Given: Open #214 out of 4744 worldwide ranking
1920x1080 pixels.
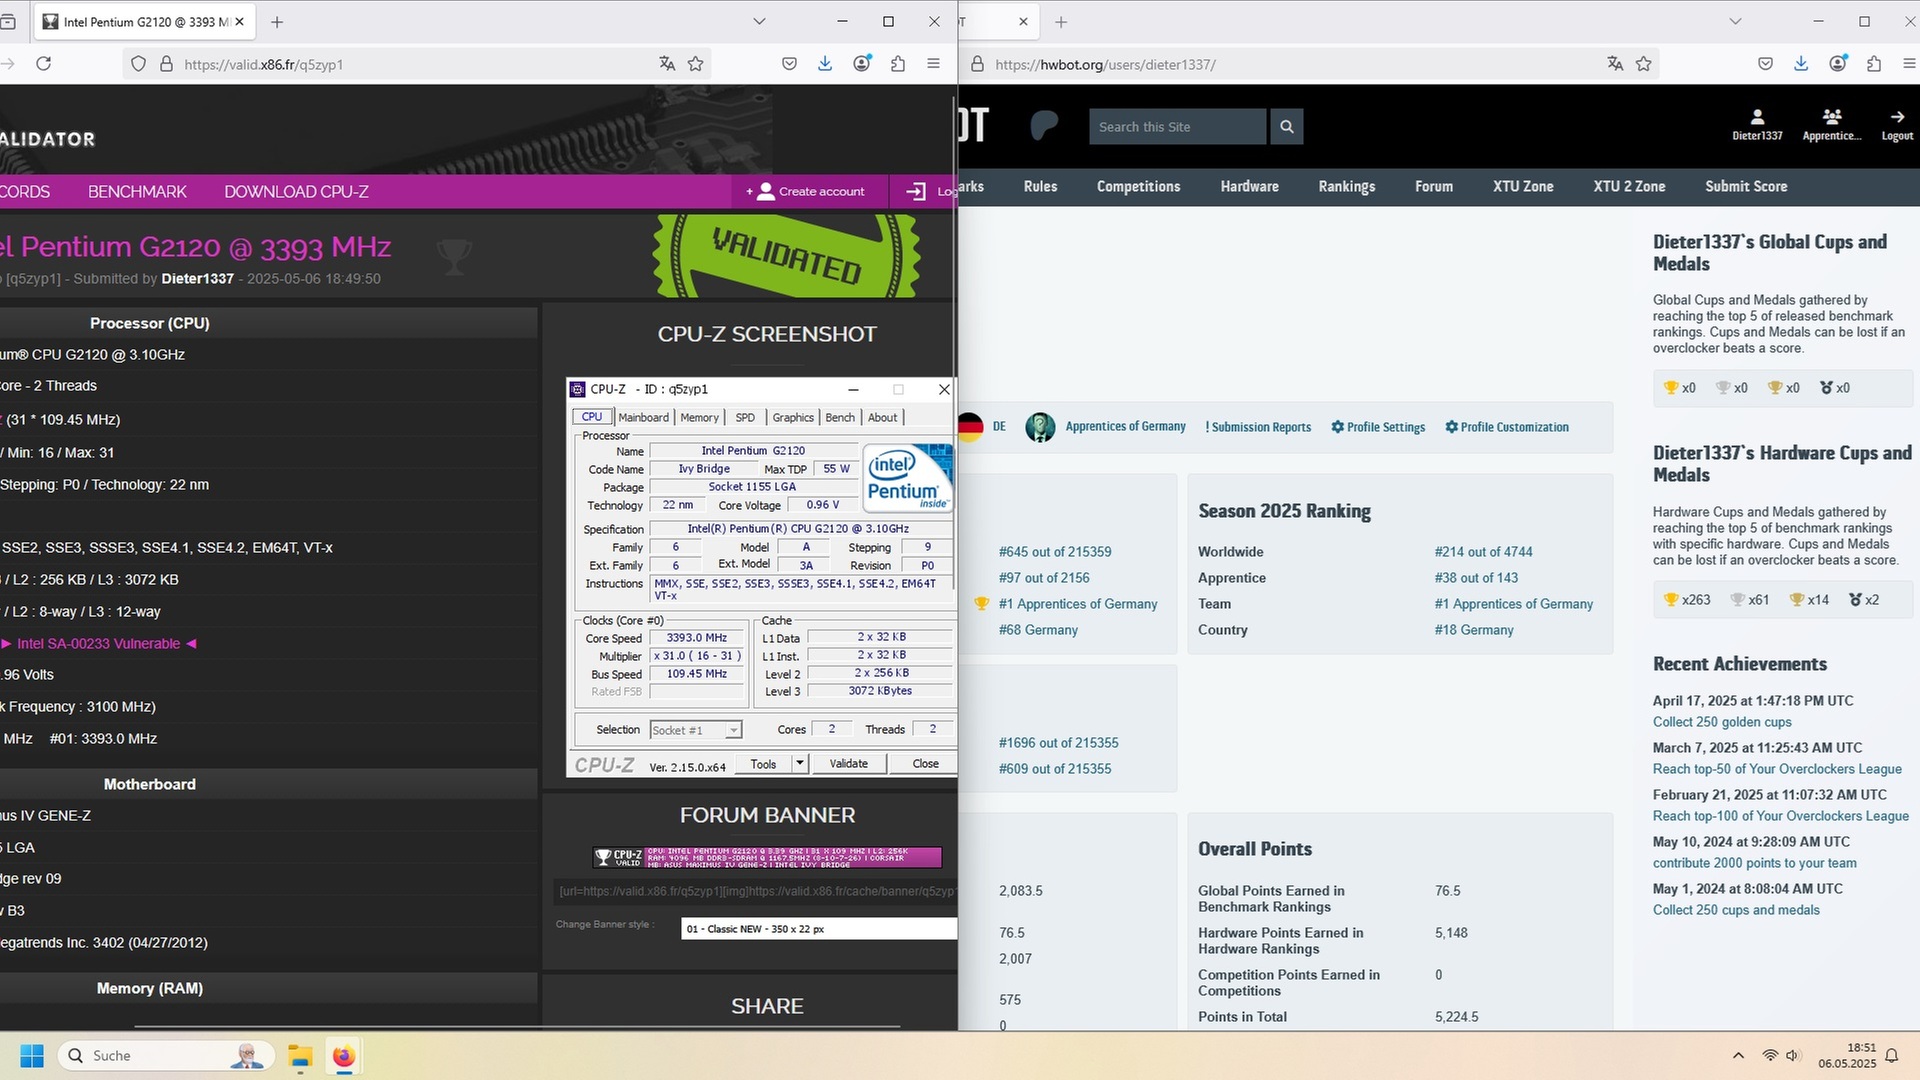Looking at the screenshot, I should coord(1483,552).
